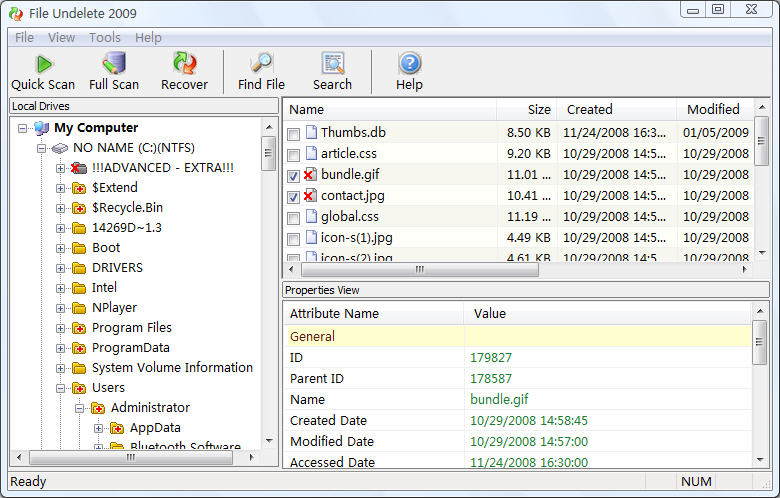780x498 pixels.
Task: Check the global.css checkbox
Action: (x=293, y=218)
